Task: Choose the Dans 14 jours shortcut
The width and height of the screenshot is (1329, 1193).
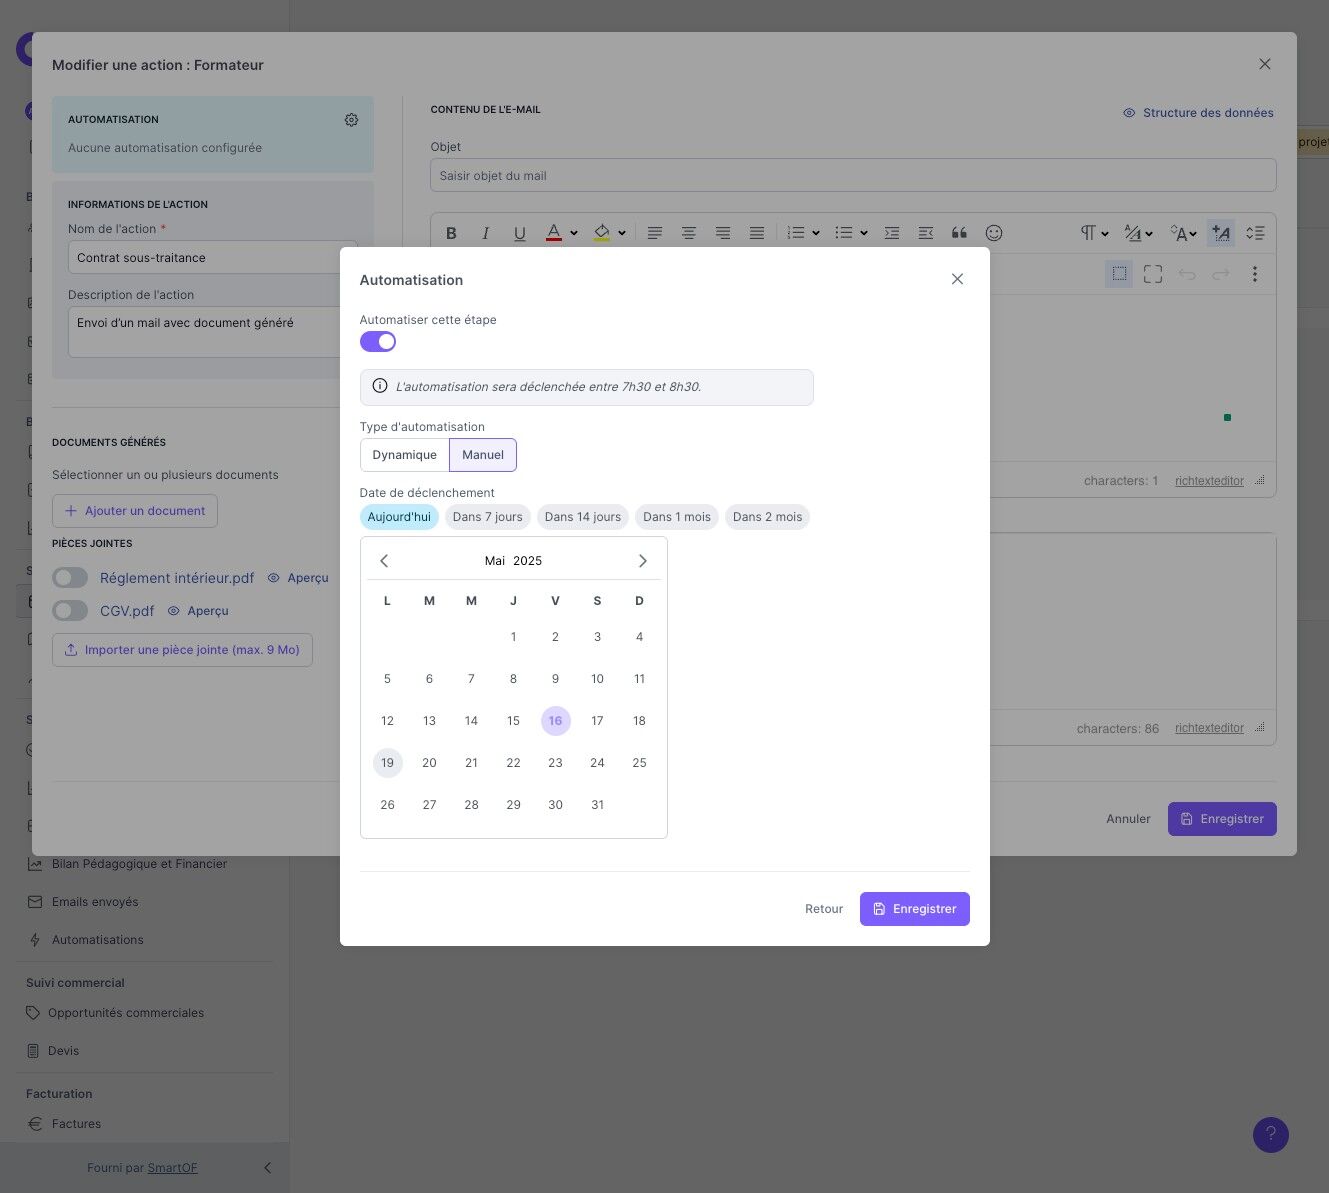Action: tap(583, 517)
